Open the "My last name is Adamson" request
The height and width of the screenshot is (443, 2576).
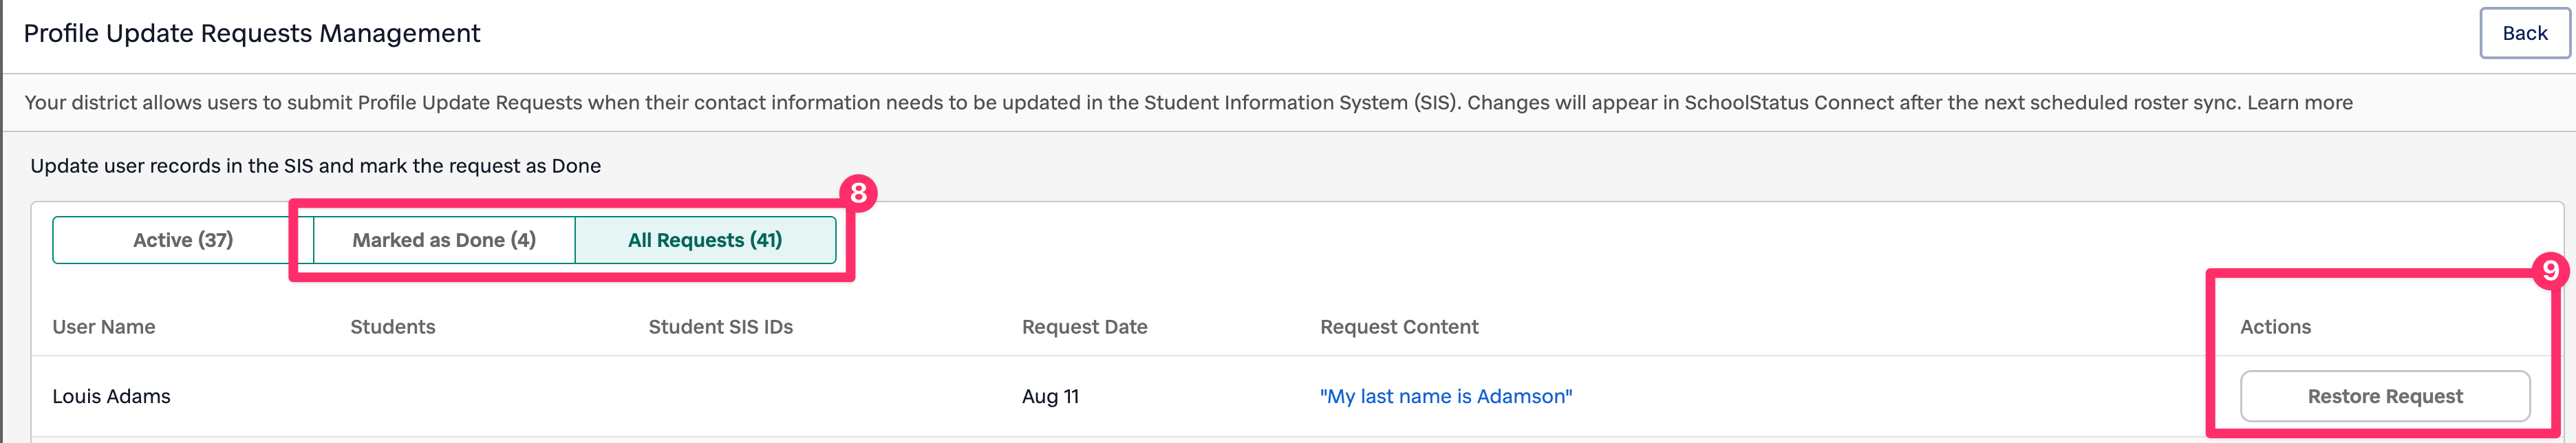[1445, 396]
